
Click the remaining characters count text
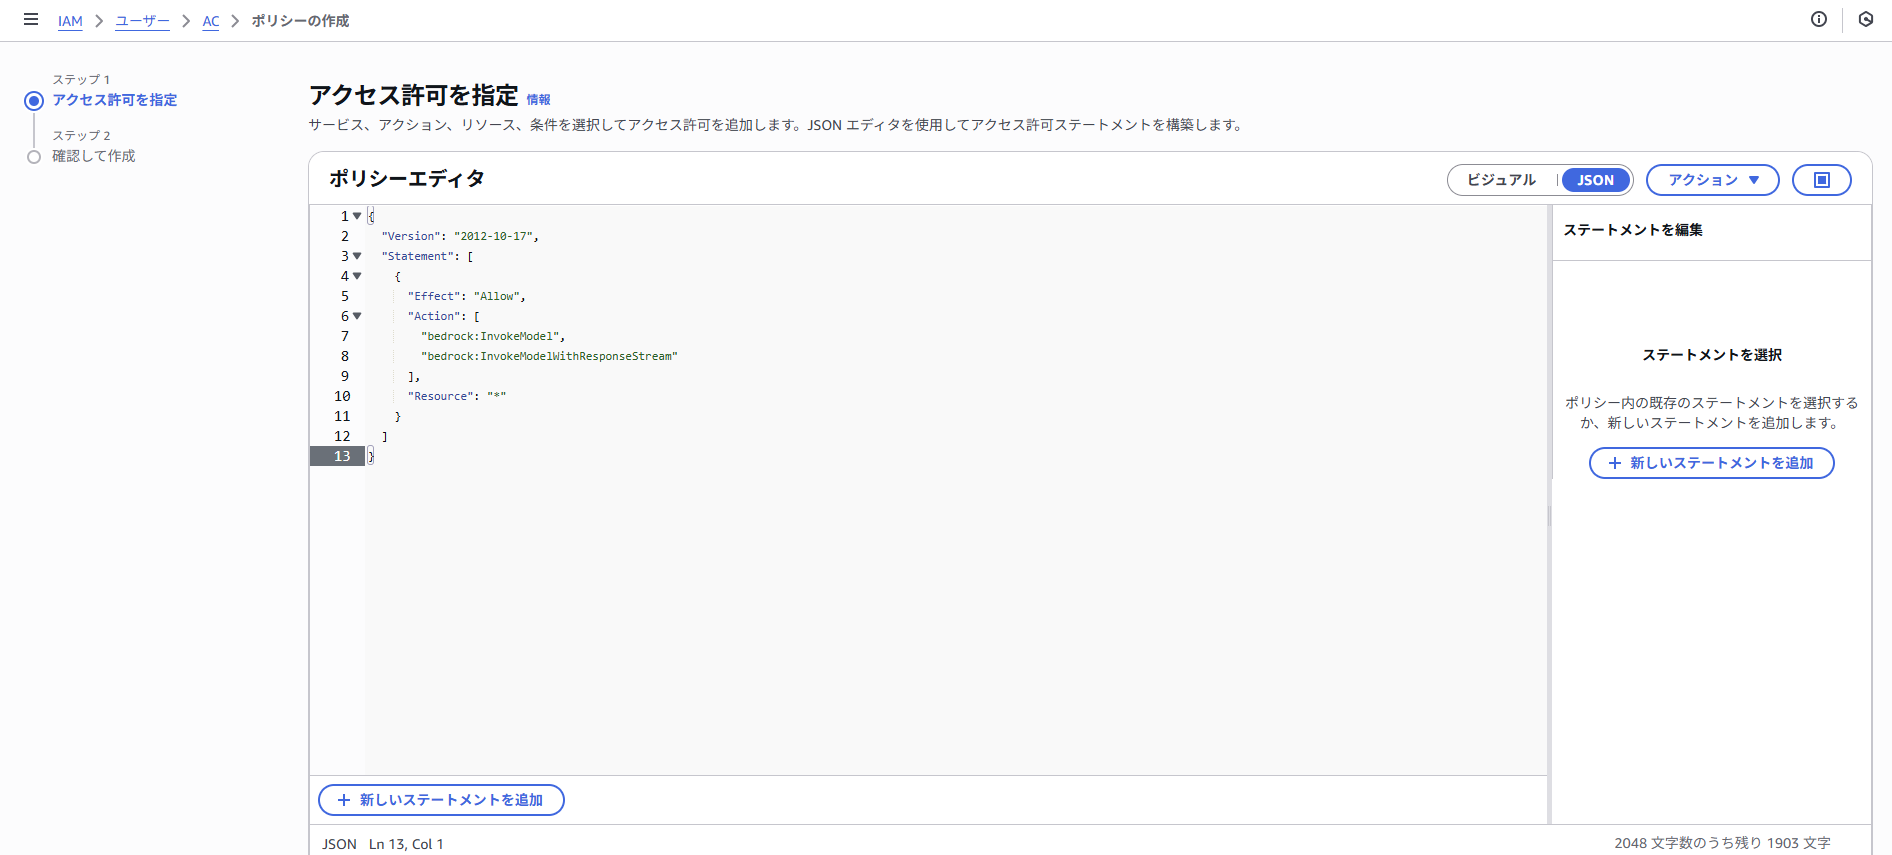point(1722,843)
